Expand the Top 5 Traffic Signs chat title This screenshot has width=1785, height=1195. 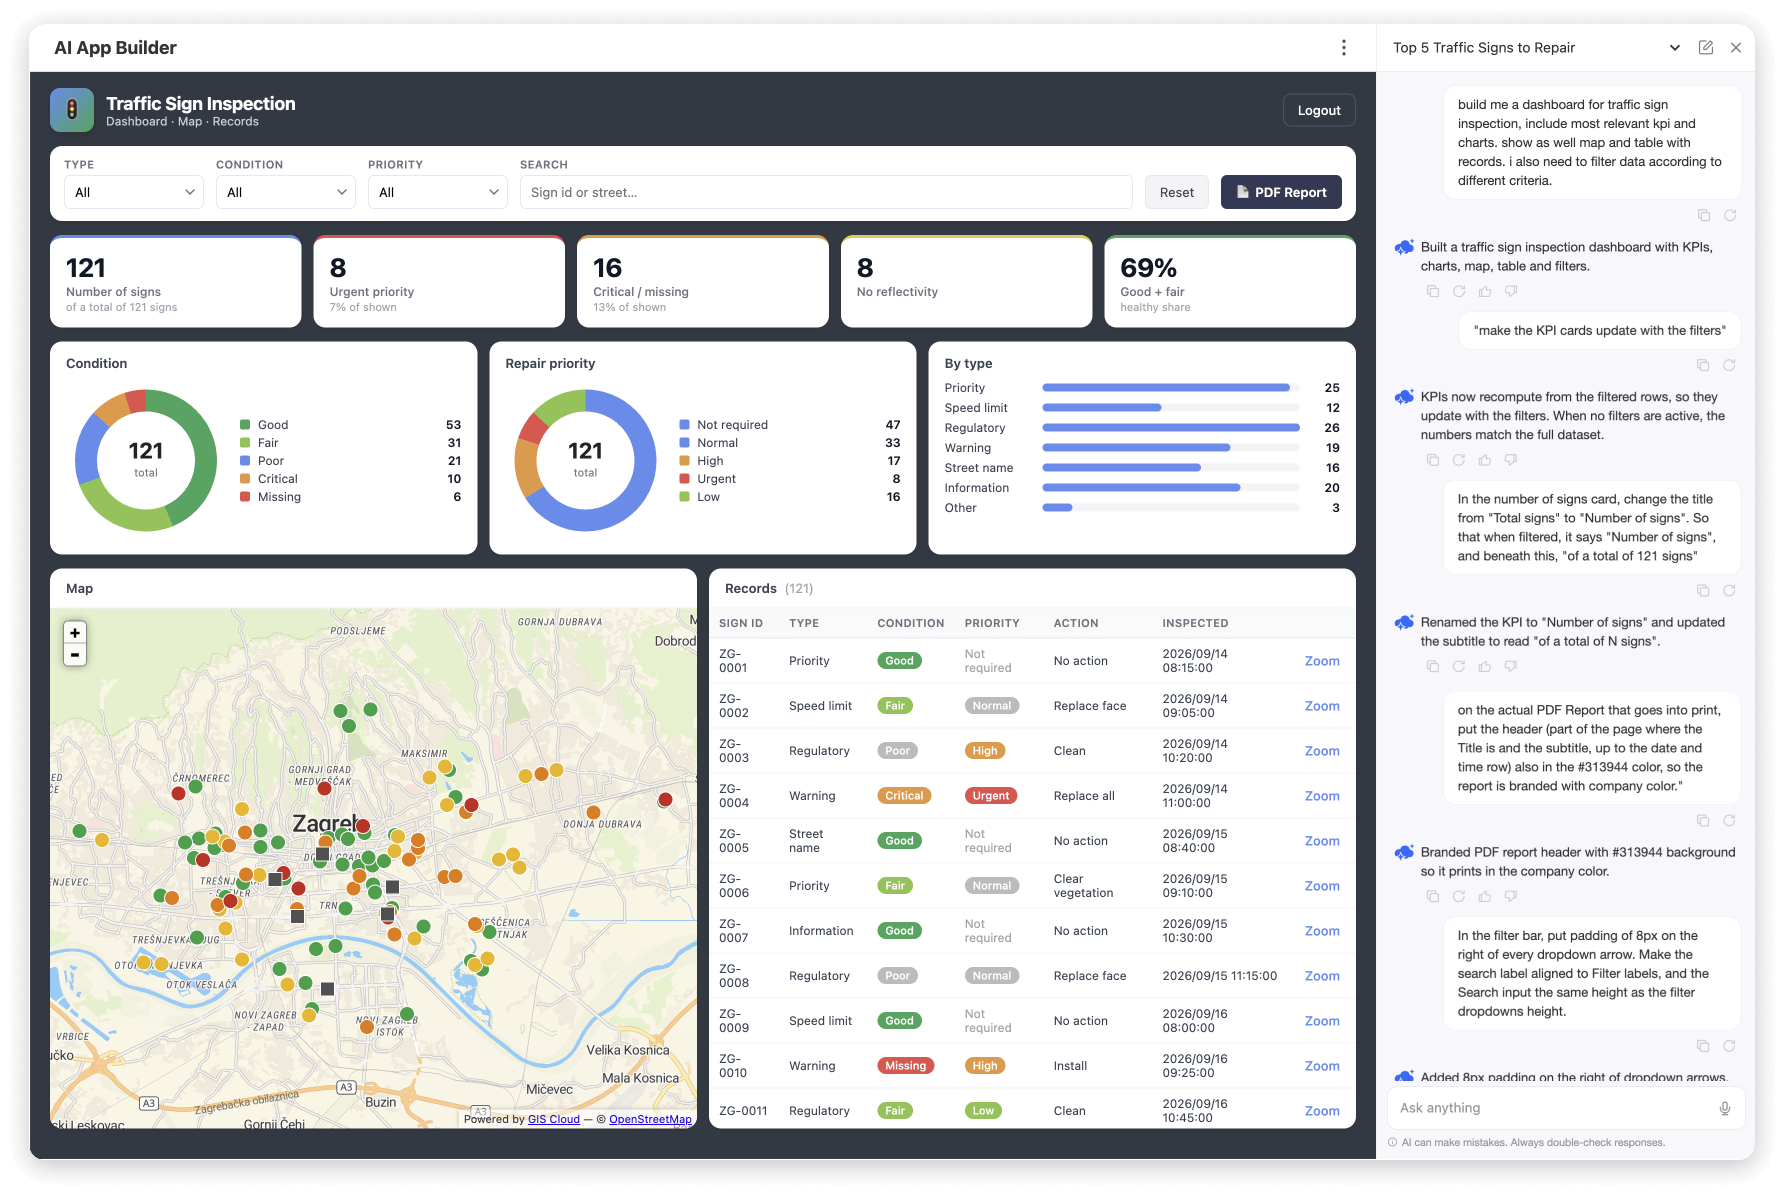pos(1675,48)
